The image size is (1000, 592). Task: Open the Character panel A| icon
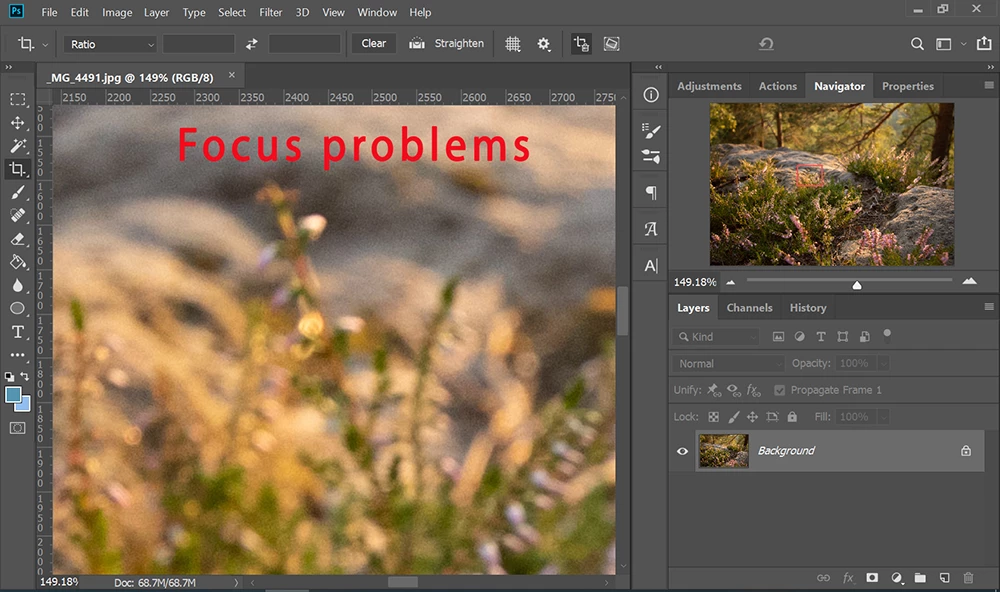tap(651, 265)
